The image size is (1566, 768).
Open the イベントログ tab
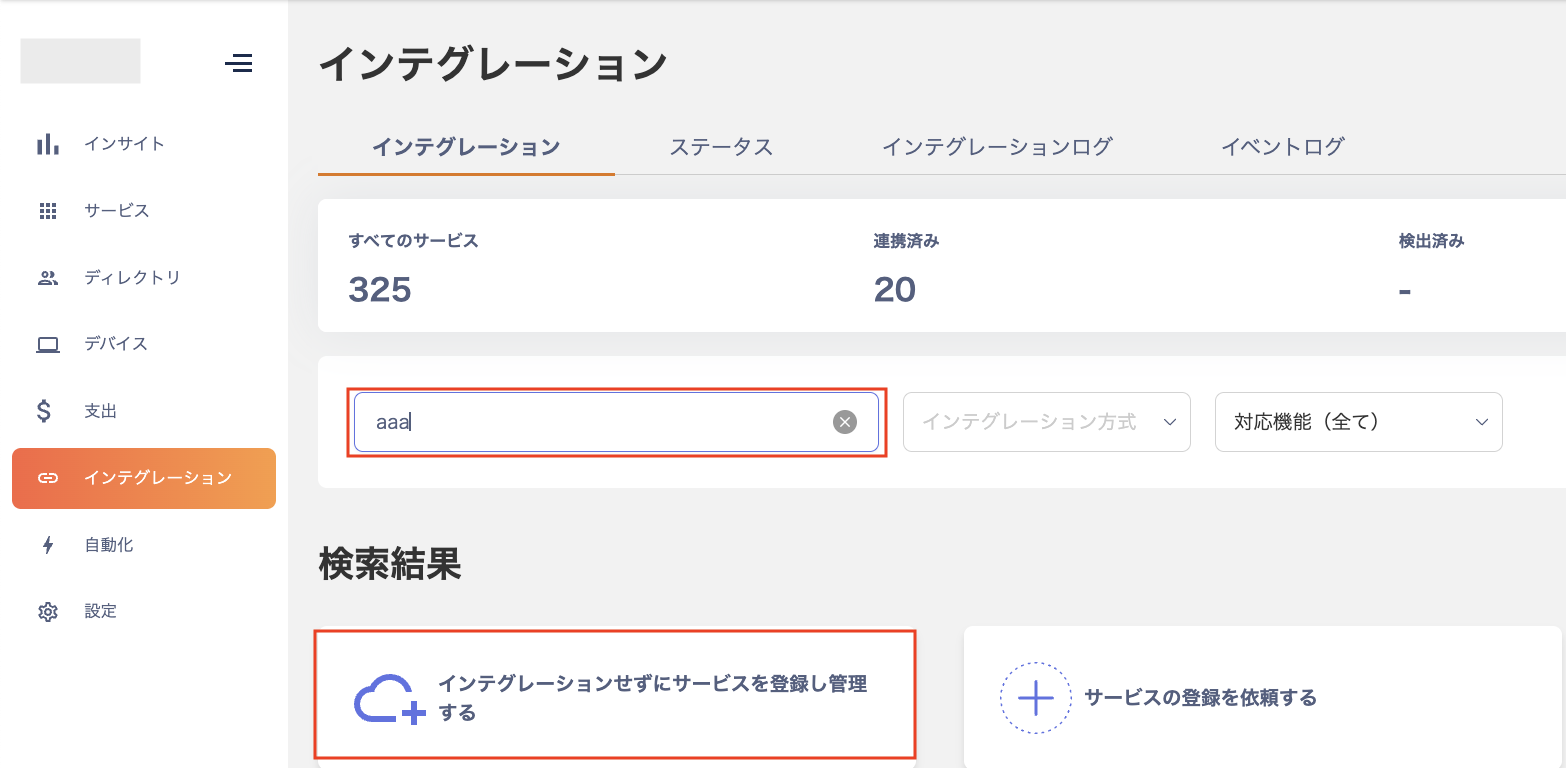(x=1282, y=147)
